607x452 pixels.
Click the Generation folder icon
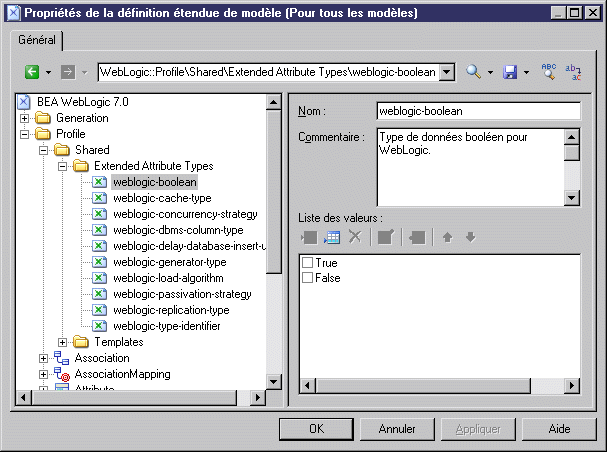coord(43,118)
